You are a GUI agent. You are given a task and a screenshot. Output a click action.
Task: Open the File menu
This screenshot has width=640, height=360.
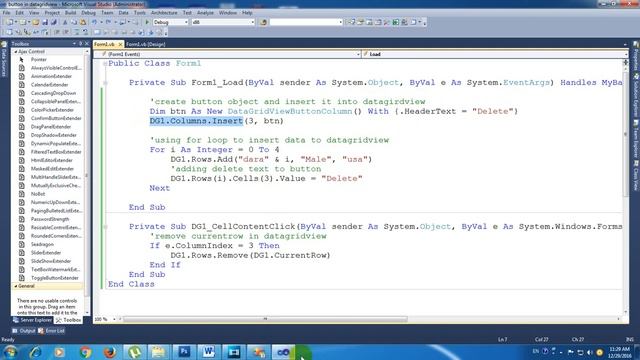[7, 13]
